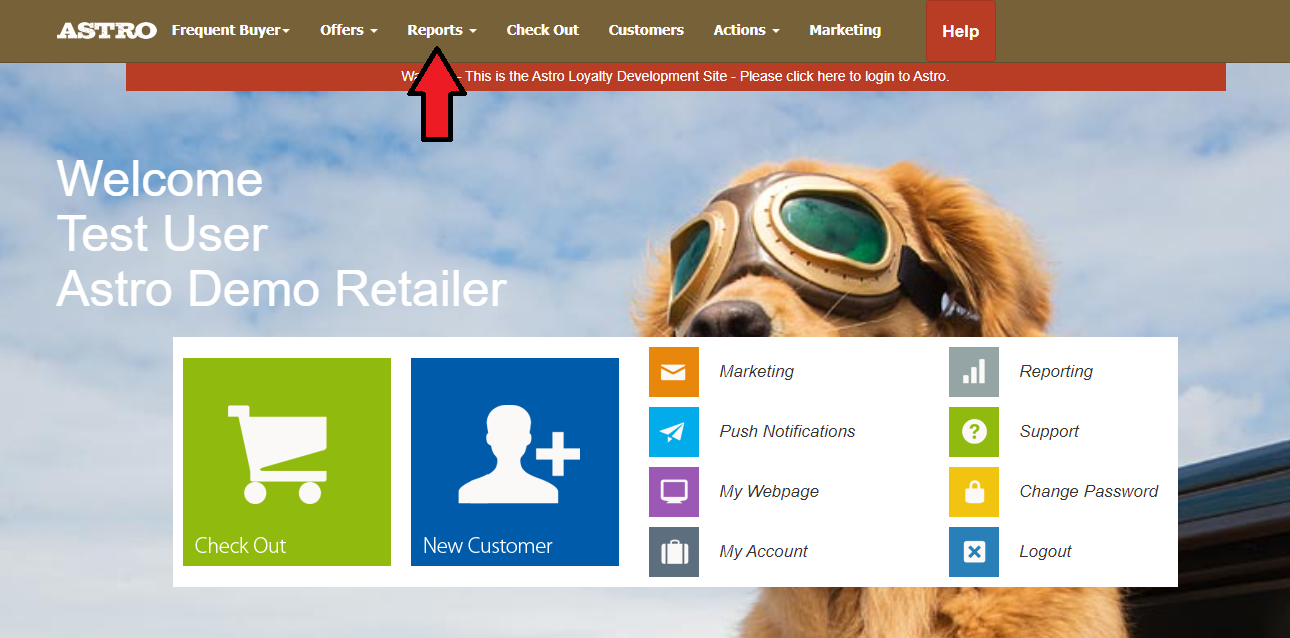The width and height of the screenshot is (1290, 638).
Task: Open the green Check Out cart tile
Action: tap(287, 462)
